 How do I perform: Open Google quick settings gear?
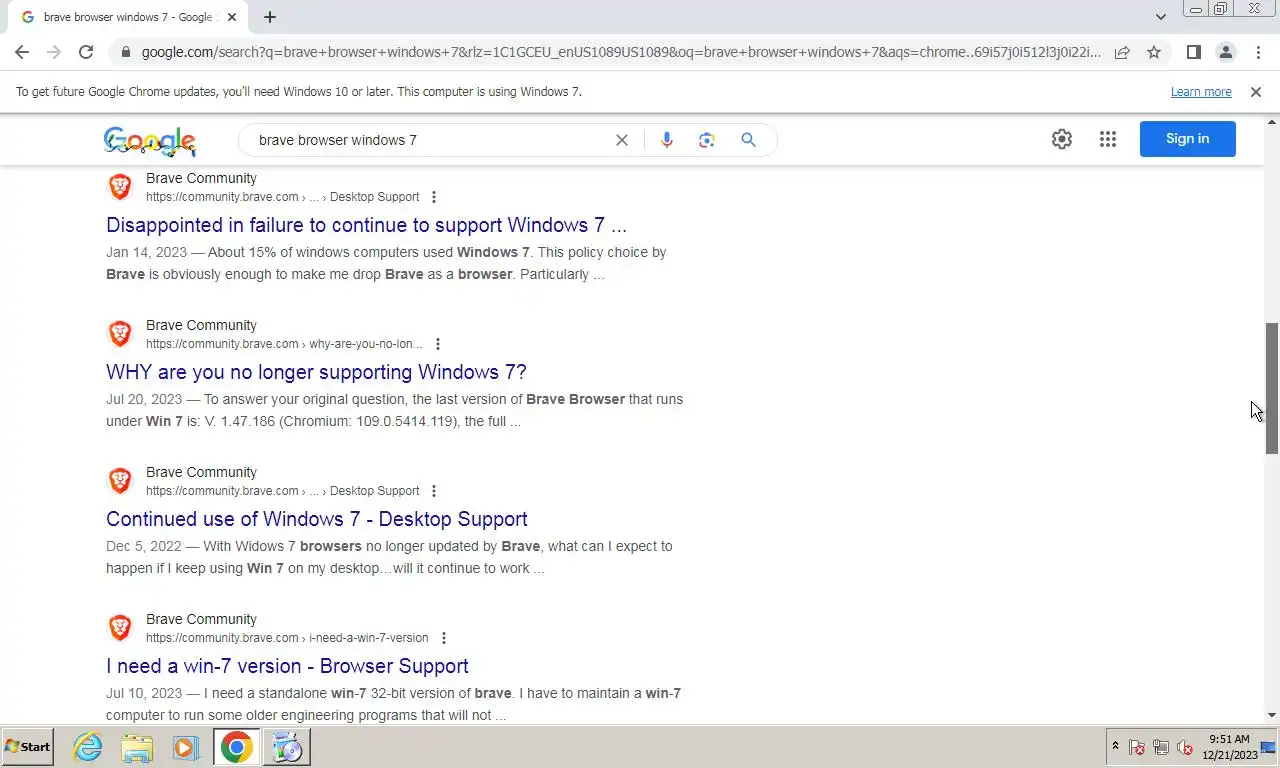(1062, 139)
